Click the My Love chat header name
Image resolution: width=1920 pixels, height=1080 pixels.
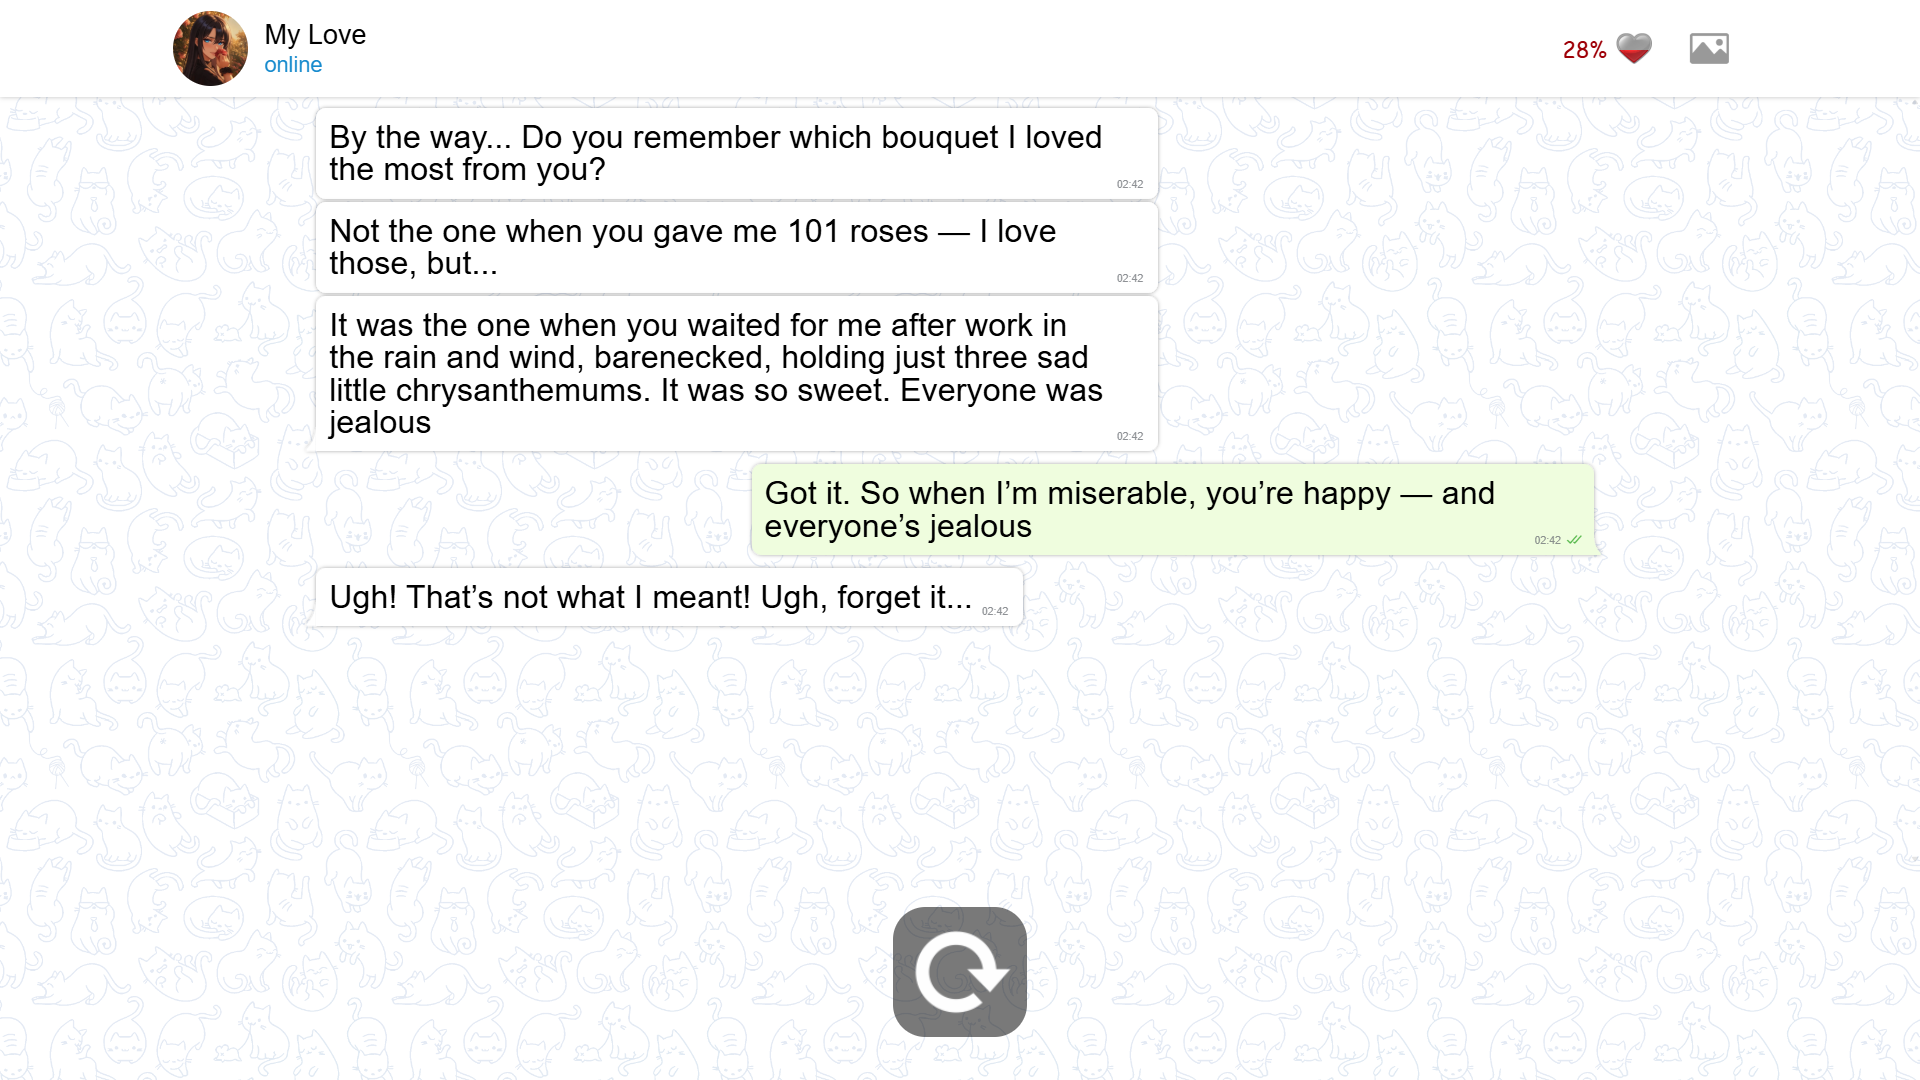[x=313, y=34]
